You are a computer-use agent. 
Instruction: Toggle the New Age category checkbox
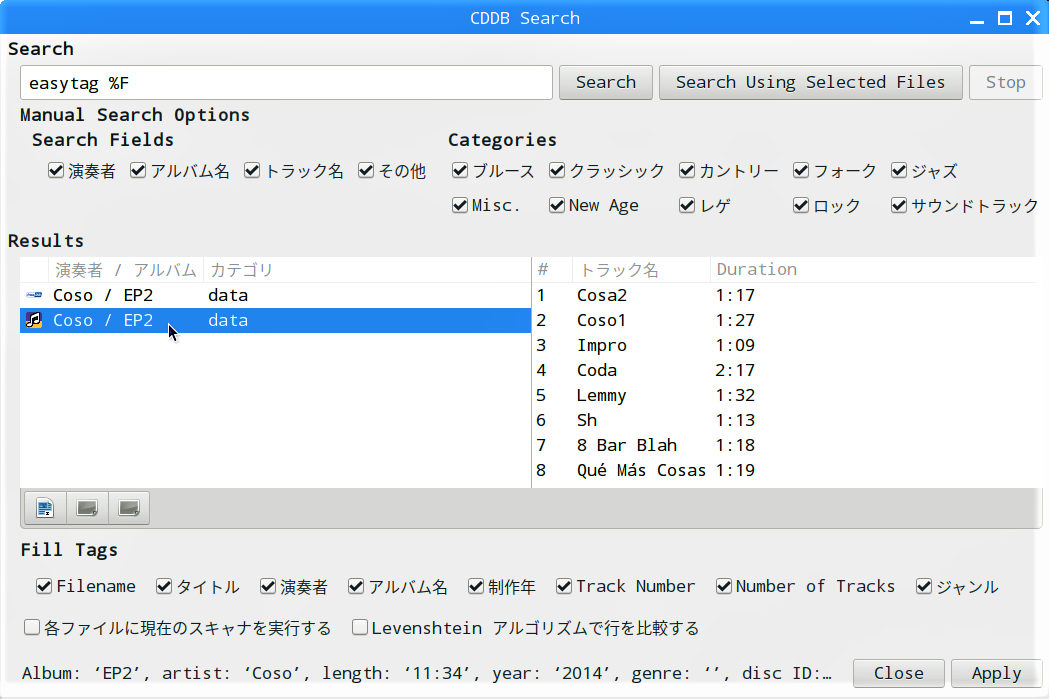point(557,205)
